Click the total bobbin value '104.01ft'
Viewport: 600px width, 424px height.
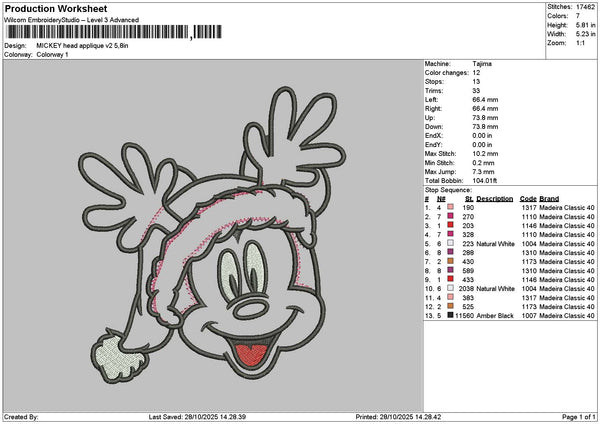click(x=484, y=181)
